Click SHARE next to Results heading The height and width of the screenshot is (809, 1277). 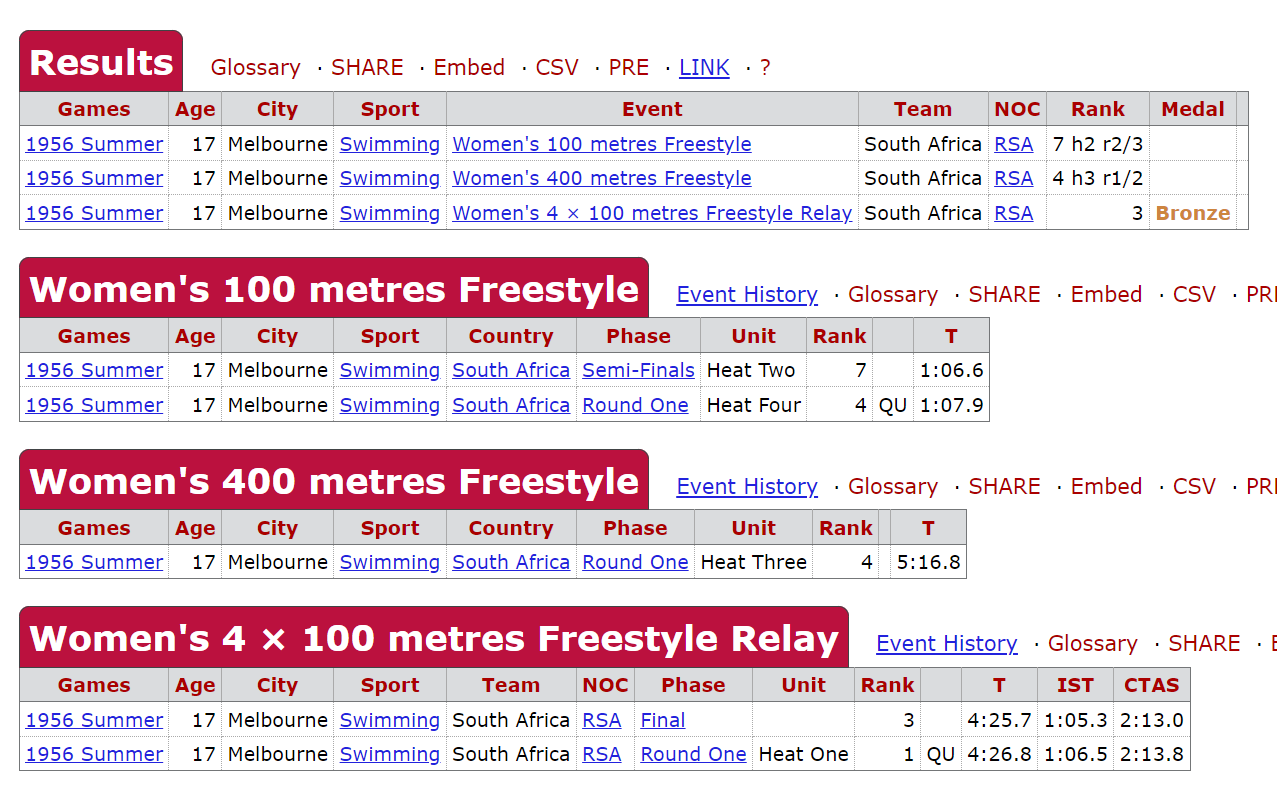click(367, 68)
